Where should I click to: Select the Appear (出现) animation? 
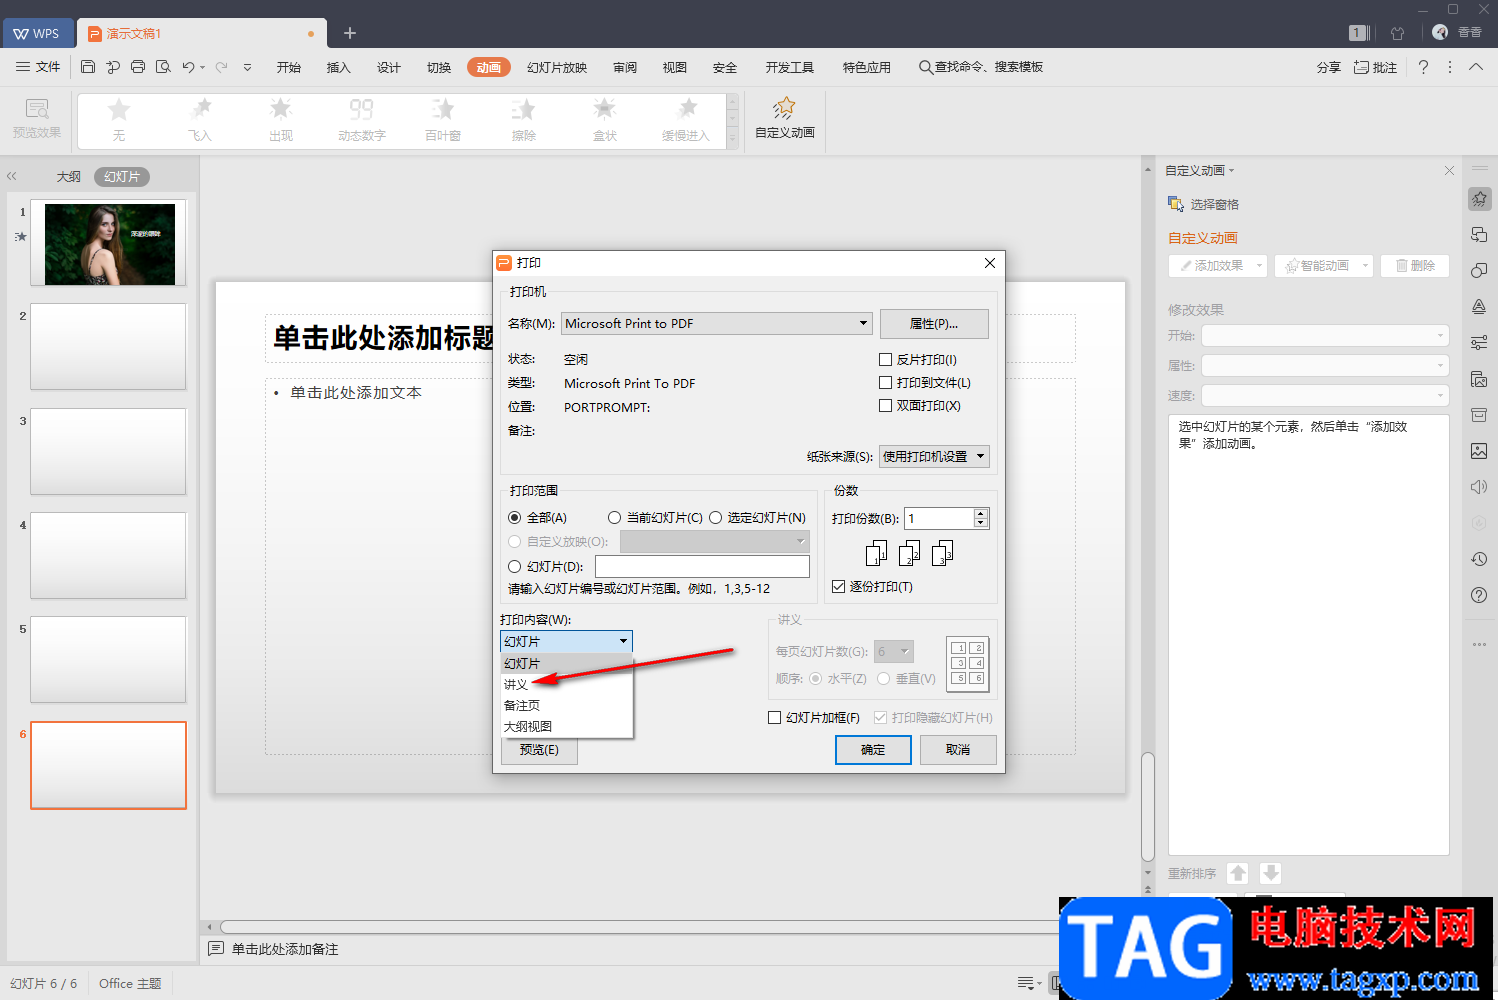tap(281, 120)
